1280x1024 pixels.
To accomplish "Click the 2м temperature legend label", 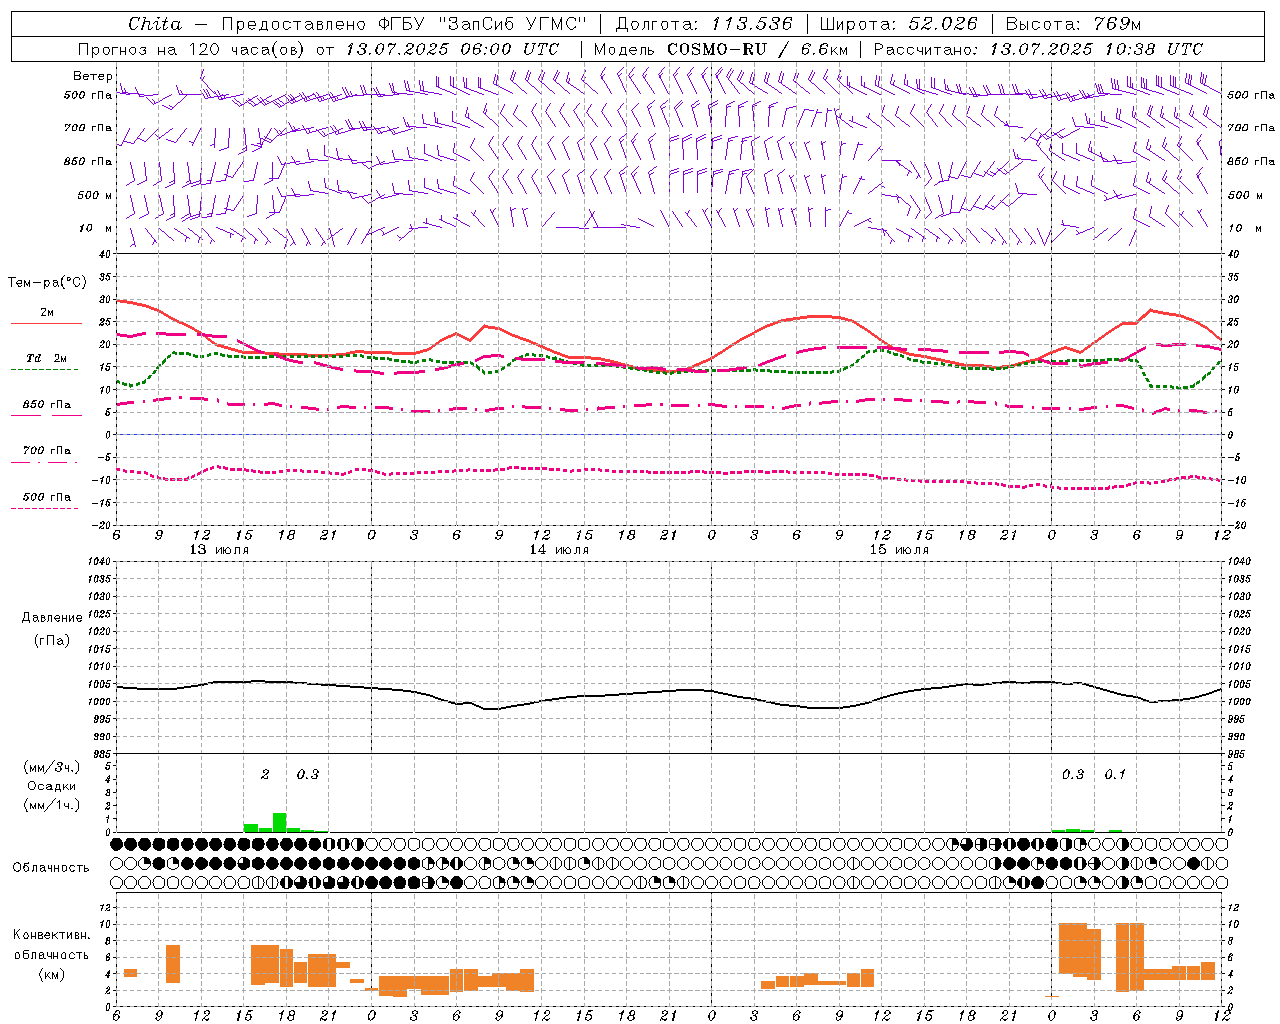I will click(47, 312).
